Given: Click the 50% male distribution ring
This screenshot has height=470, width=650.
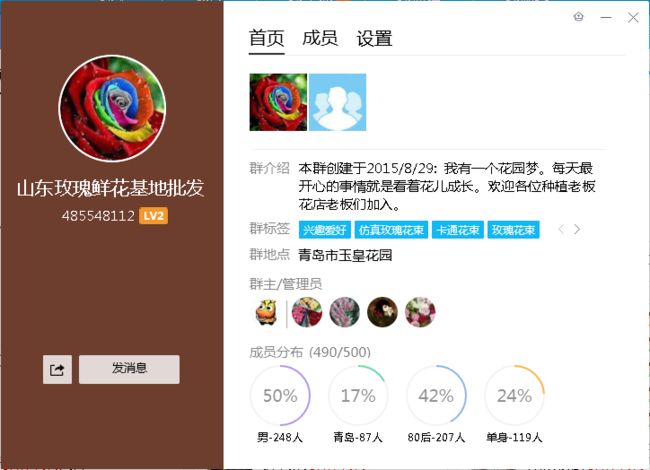Looking at the screenshot, I should (x=280, y=395).
